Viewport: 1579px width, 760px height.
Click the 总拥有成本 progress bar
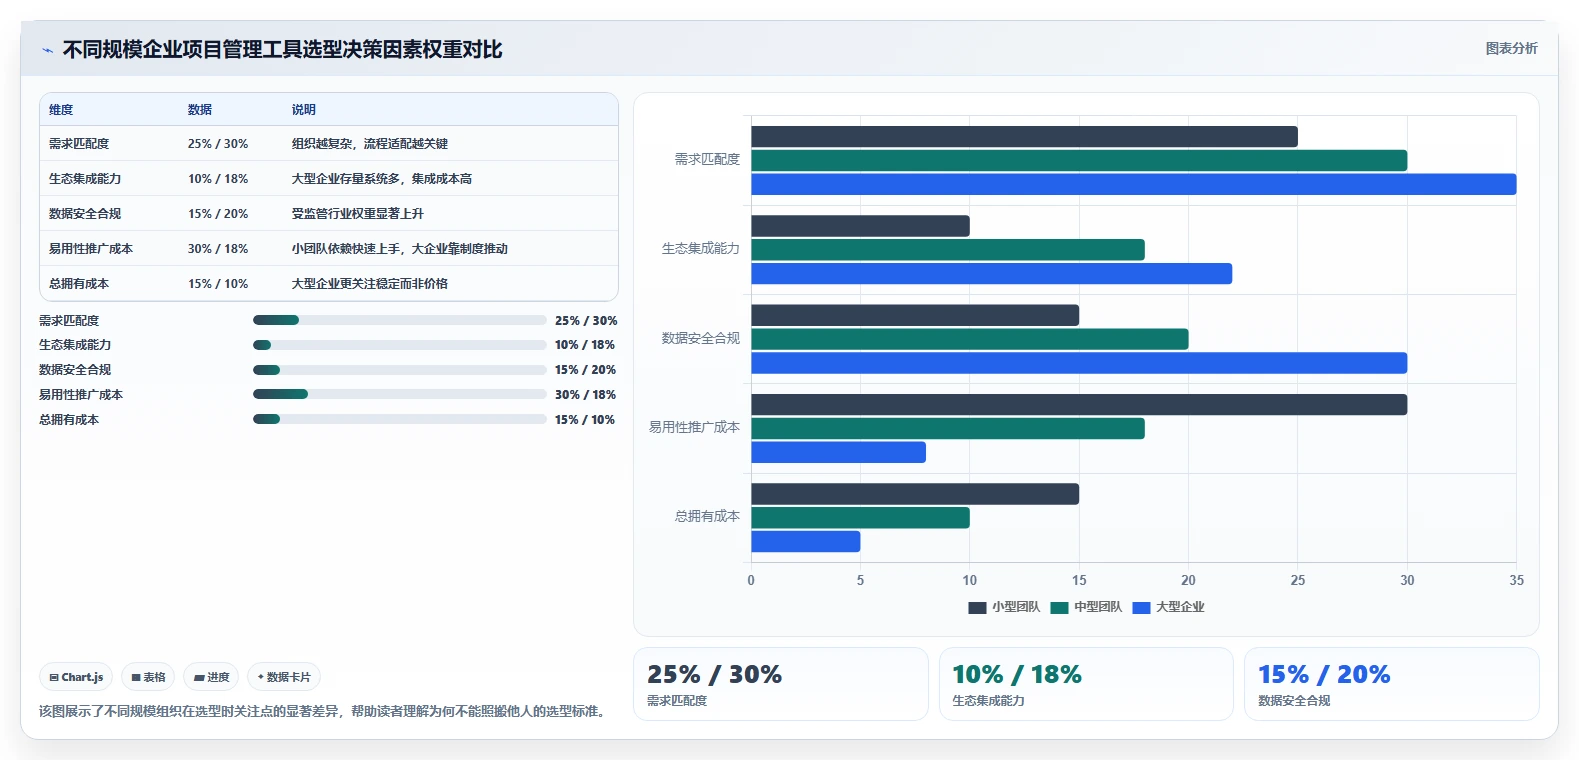tap(399, 419)
